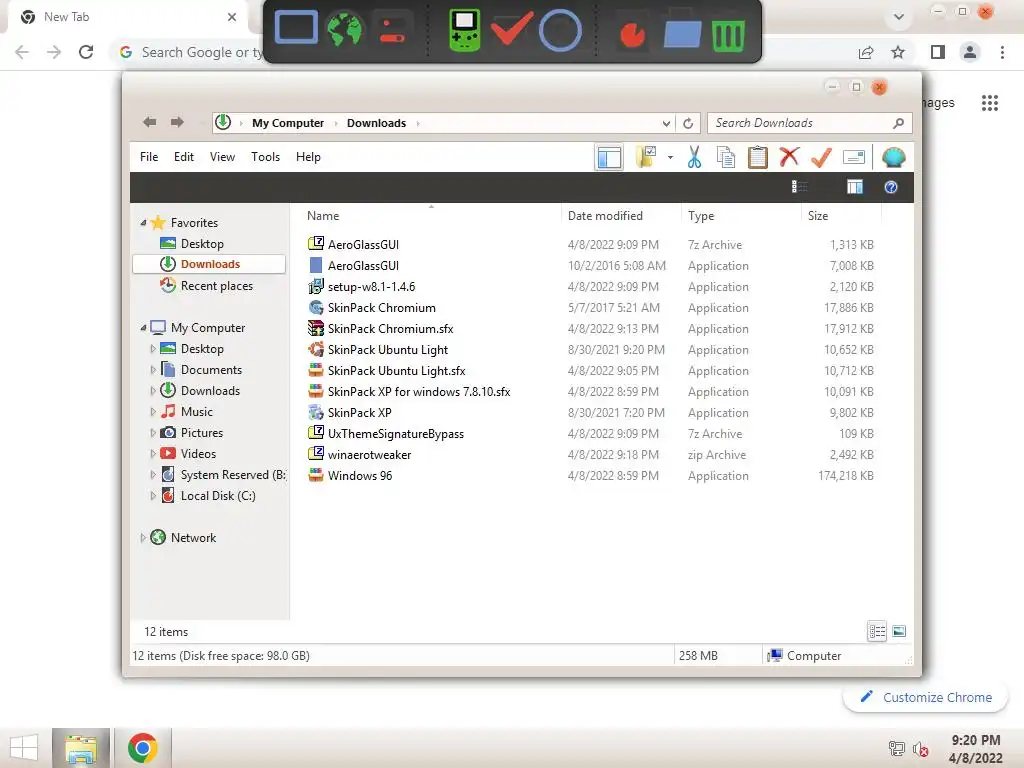The width and height of the screenshot is (1024, 768).
Task: Open the File menu
Action: (149, 157)
